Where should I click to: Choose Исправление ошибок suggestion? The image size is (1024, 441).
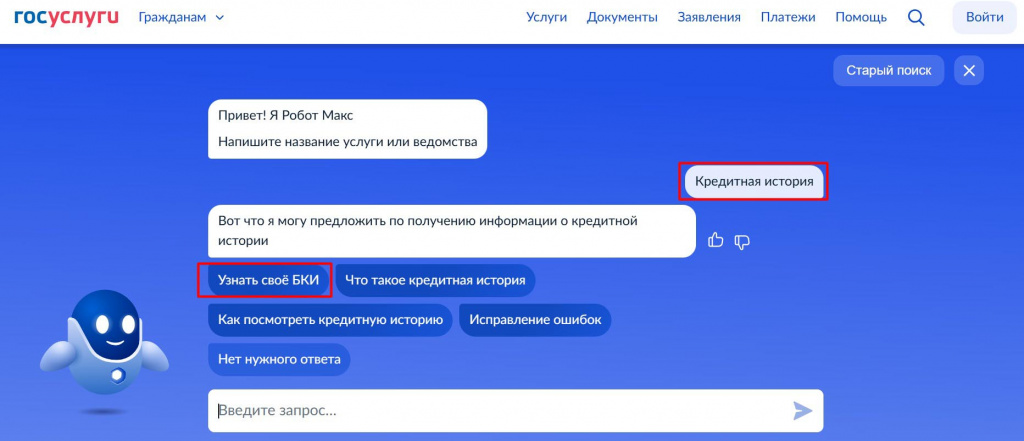(x=535, y=320)
